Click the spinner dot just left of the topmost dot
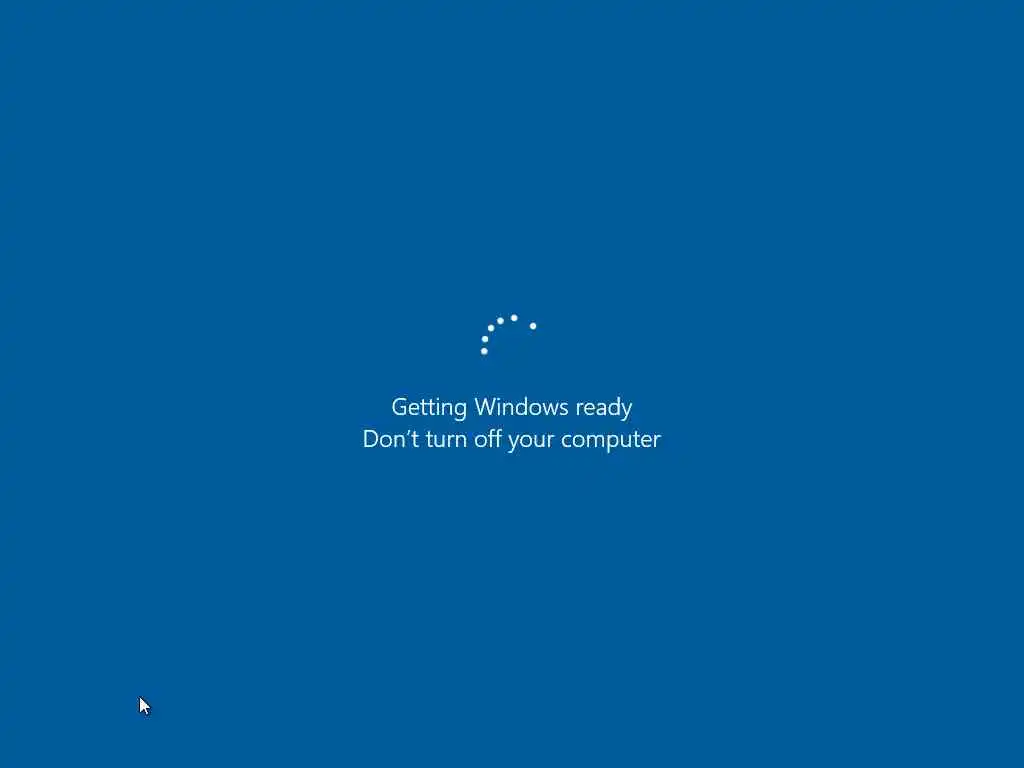Screen dimensions: 1024x768 500,321
